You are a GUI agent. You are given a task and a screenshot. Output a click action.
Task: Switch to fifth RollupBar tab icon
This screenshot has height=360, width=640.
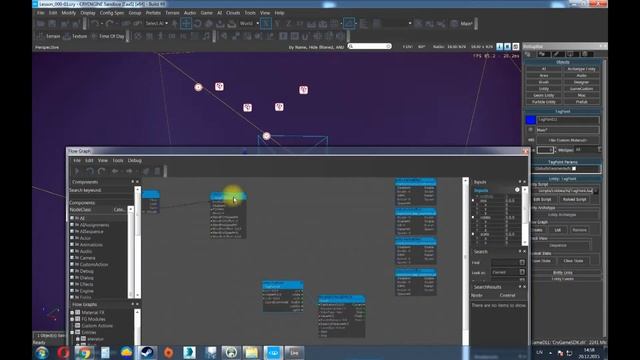pos(584,54)
